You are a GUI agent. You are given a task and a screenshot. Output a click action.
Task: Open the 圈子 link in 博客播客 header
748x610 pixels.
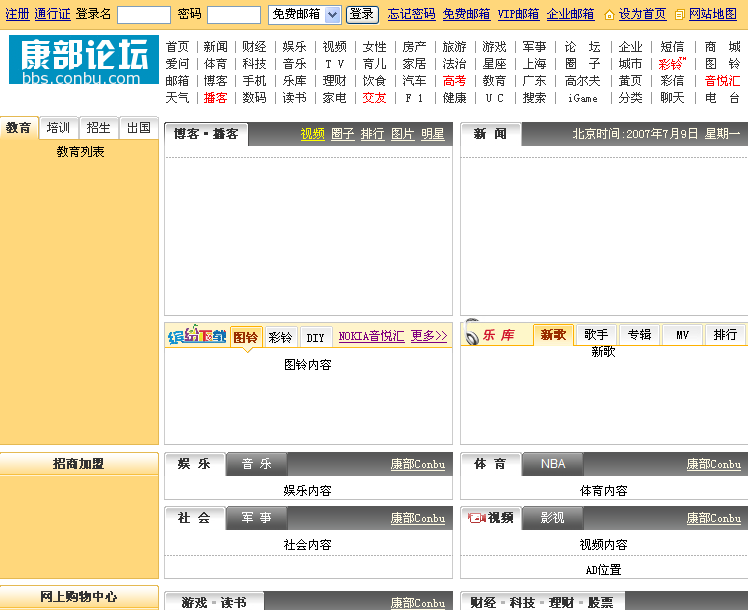click(343, 134)
